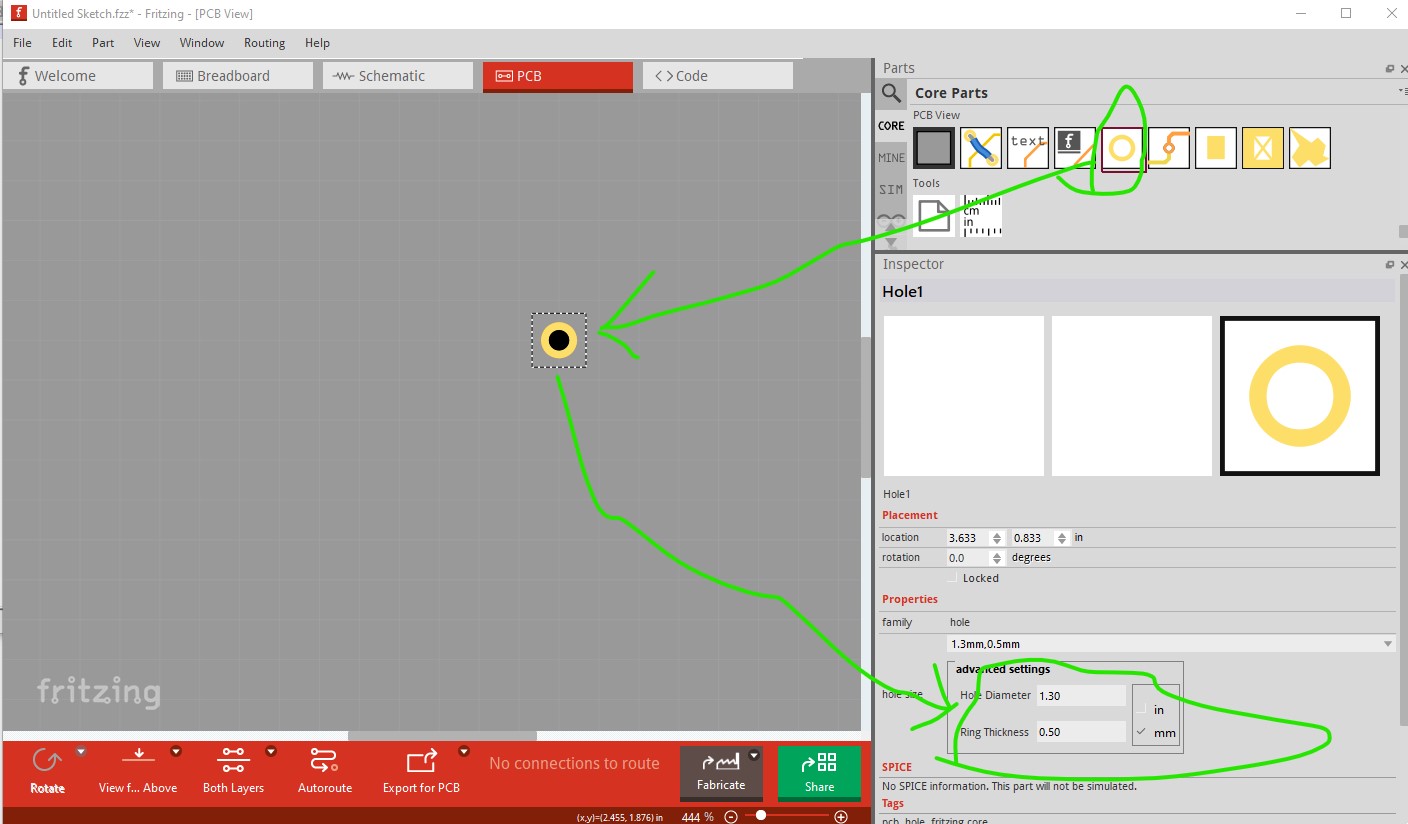Viewport: 1408px width, 824px height.
Task: Select the gray PCB board part
Action: click(934, 148)
